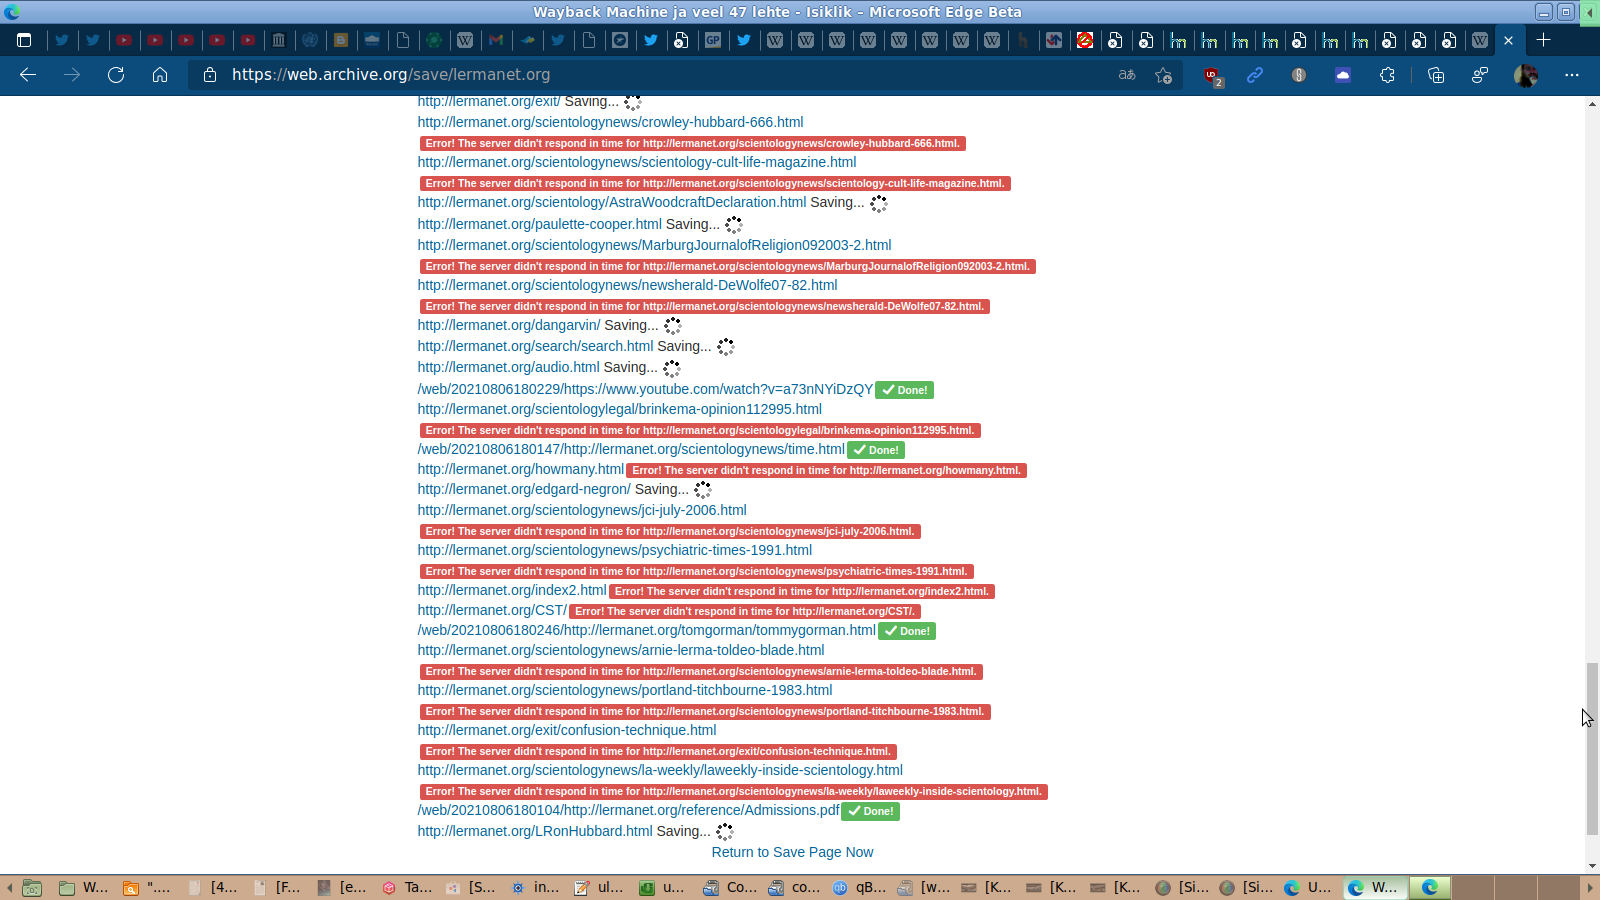The image size is (1600, 900).
Task: Open the lermanet.org/howmany.html link
Action: point(521,469)
